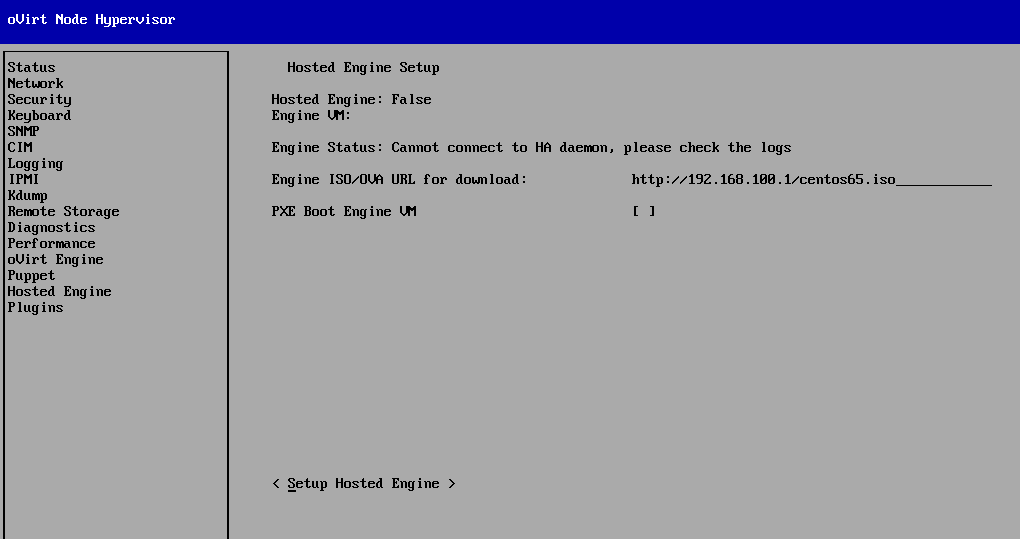Select Hosted Engine in the sidebar

[60, 292]
